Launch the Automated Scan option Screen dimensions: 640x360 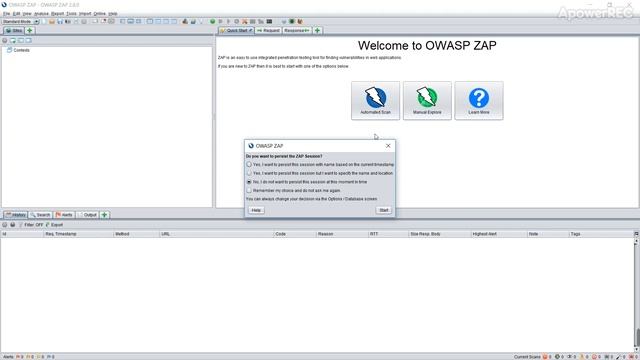[x=376, y=100]
